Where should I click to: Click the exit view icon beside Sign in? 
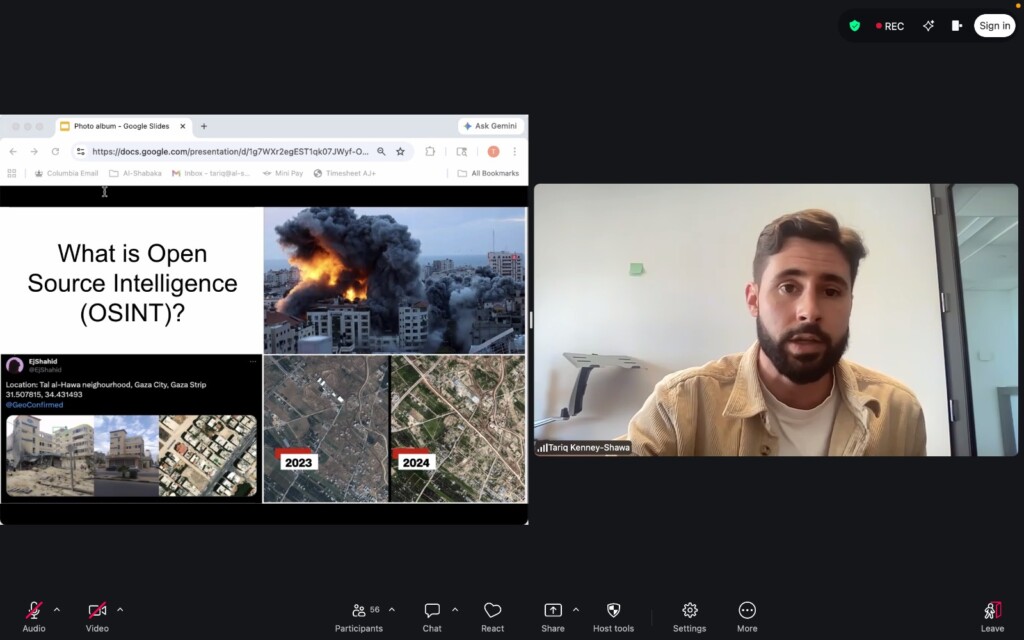click(x=957, y=26)
